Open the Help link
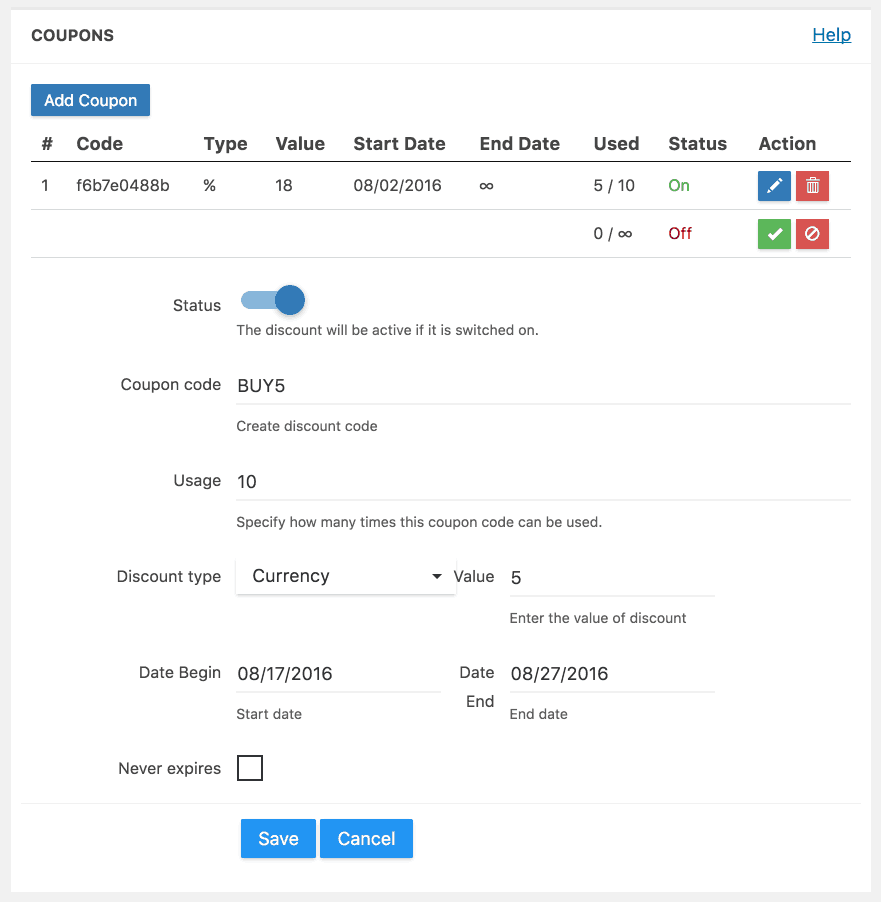 click(832, 35)
